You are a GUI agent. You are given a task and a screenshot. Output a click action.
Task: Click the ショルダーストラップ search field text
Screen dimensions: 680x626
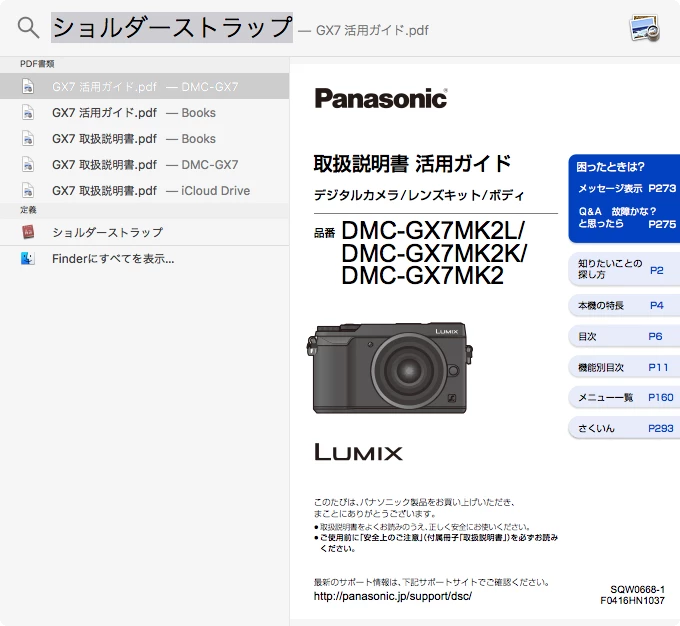click(172, 28)
